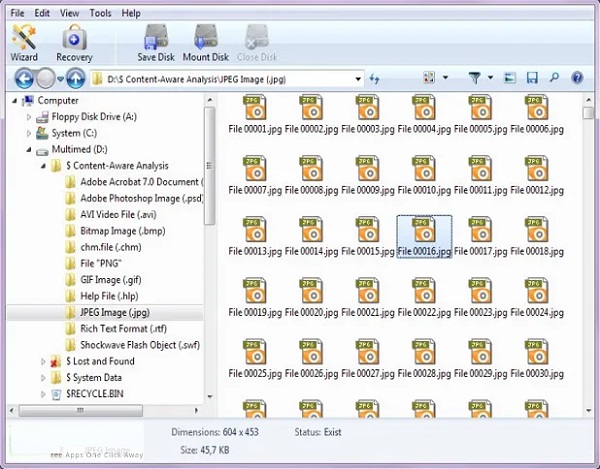Screen dimensions: 600x469
Task: Click tree panel horizontal scrollbar thumb
Action: click(81, 410)
